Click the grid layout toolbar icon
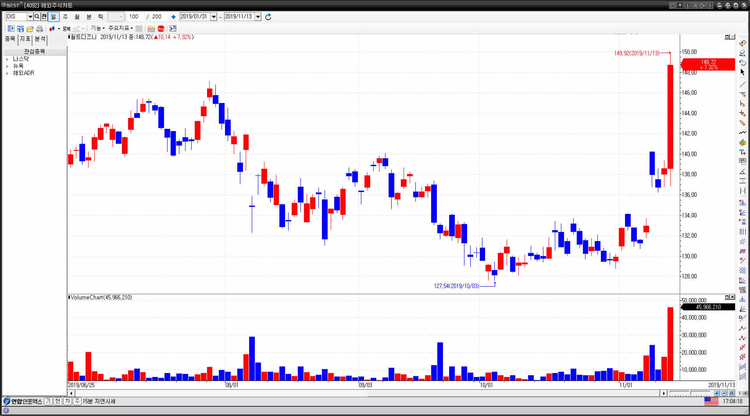The image size is (750, 416). tap(20, 29)
